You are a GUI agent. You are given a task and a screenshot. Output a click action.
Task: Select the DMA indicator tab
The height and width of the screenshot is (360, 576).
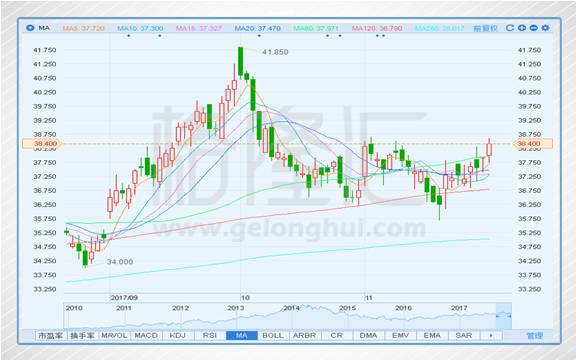coord(368,335)
